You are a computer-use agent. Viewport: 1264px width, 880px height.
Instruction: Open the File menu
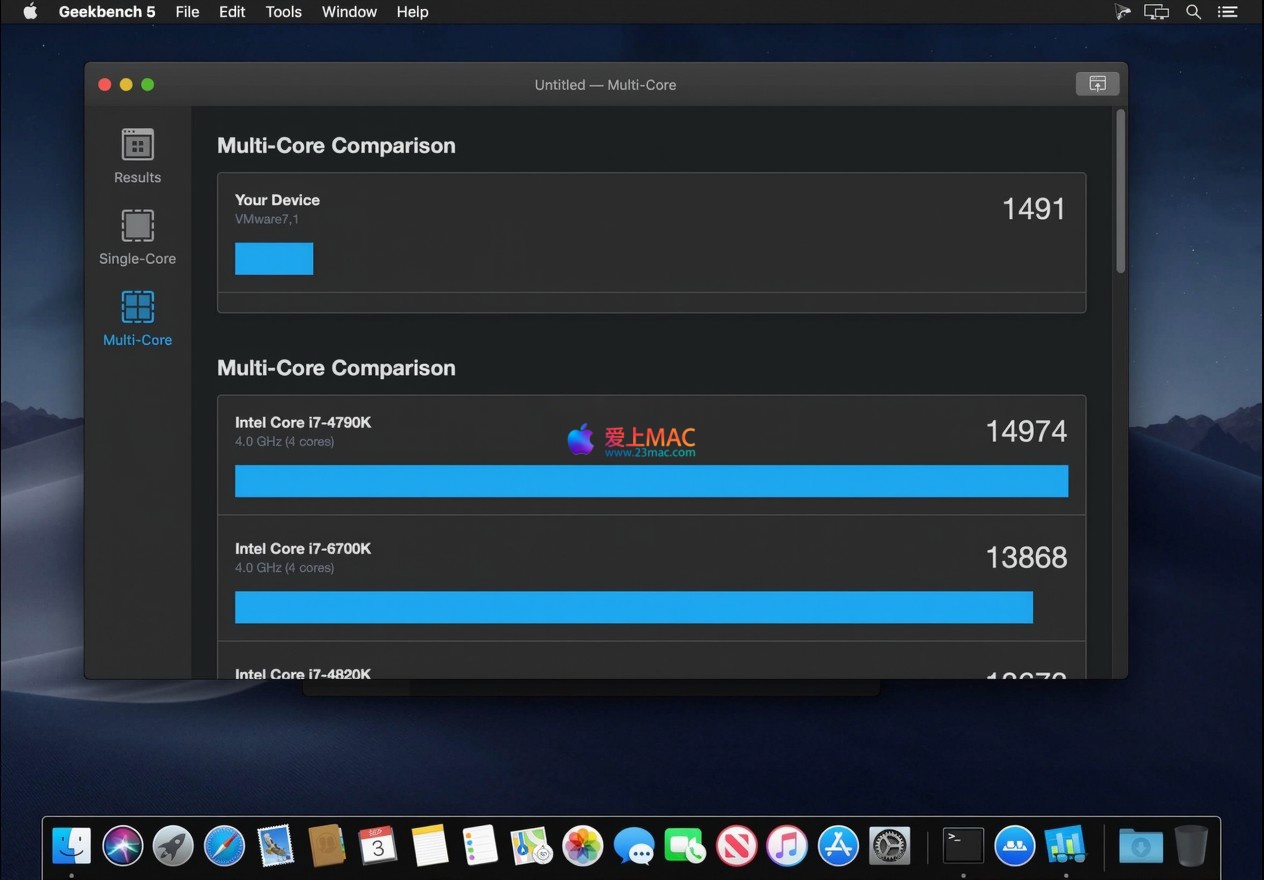(x=187, y=12)
